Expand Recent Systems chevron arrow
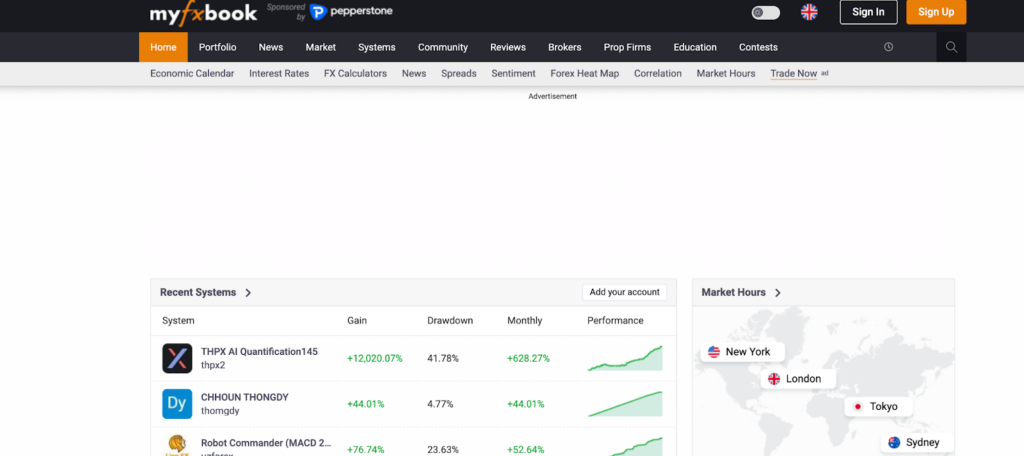Image resolution: width=1024 pixels, height=456 pixels. point(248,293)
